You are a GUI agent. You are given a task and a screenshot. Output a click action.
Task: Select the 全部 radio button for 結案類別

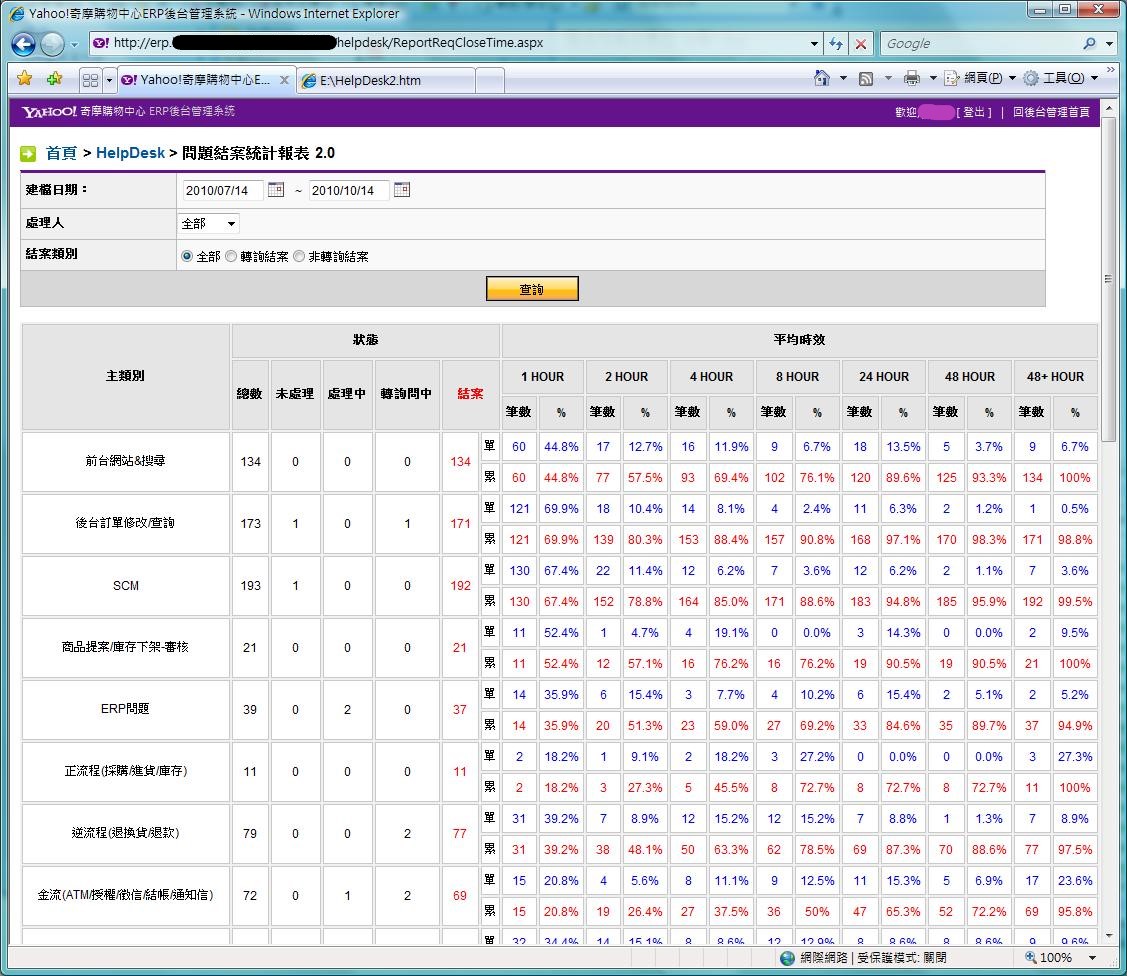point(187,257)
